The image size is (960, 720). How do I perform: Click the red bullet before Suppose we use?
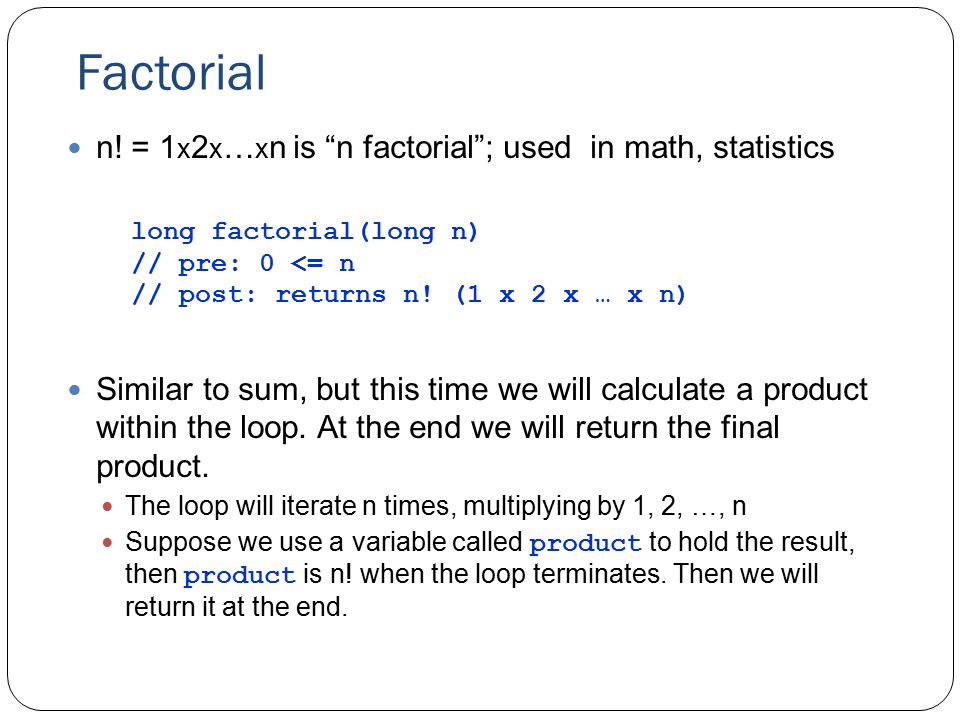coord(108,542)
